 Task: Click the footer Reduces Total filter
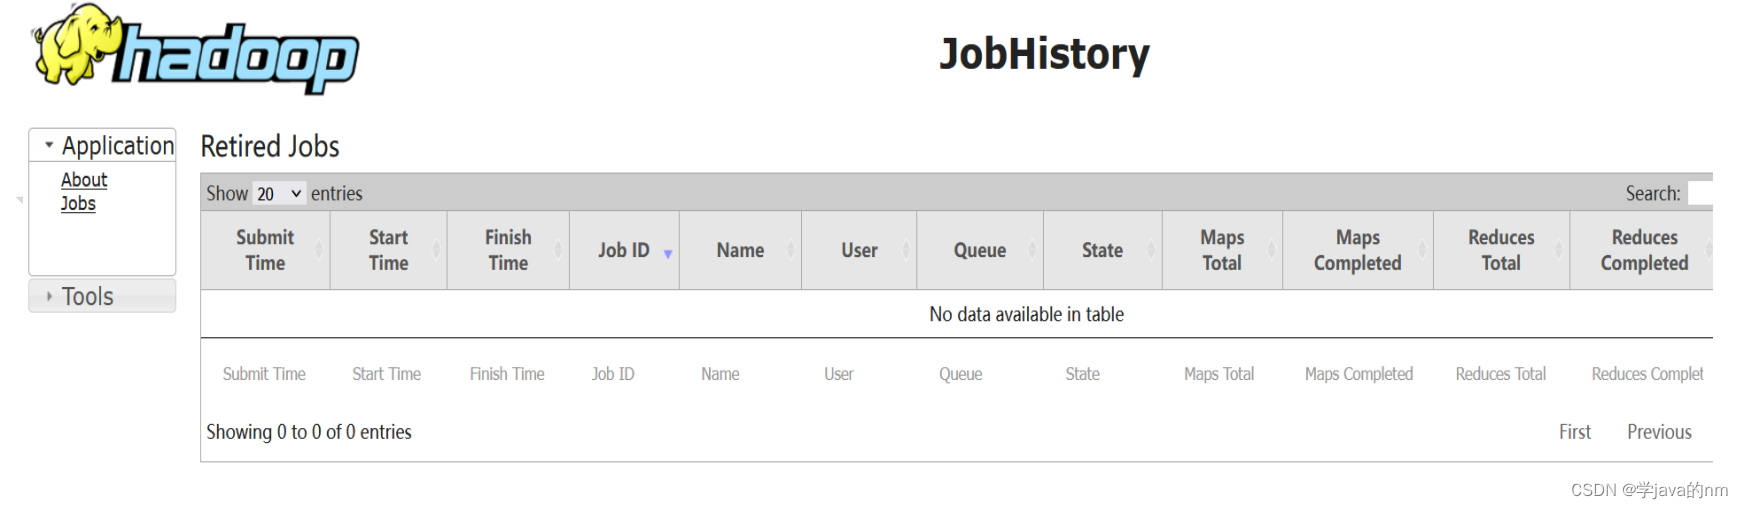click(x=1501, y=374)
